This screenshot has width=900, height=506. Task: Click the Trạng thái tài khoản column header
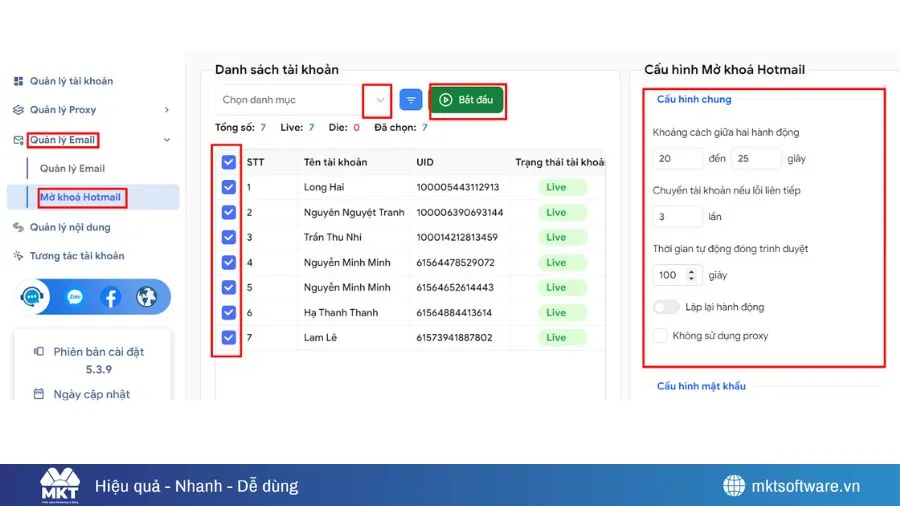tap(559, 162)
